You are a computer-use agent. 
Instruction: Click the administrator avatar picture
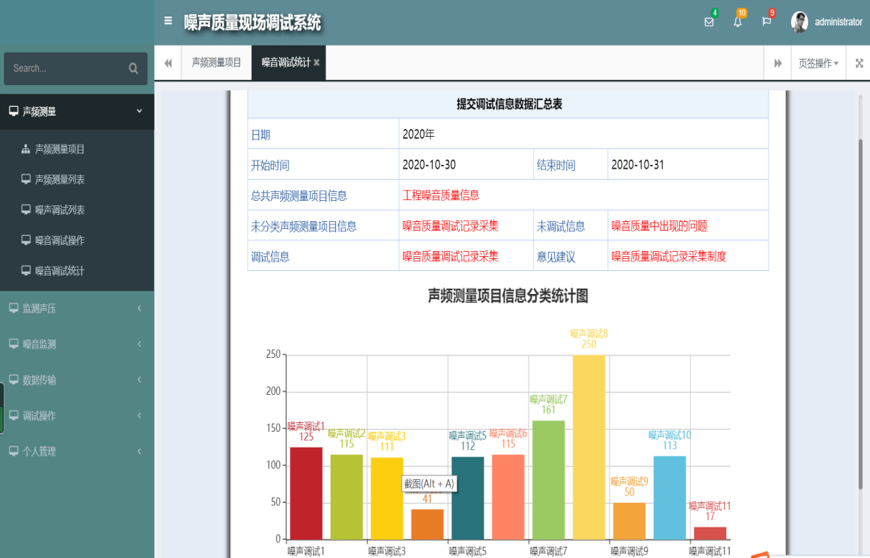[x=799, y=22]
